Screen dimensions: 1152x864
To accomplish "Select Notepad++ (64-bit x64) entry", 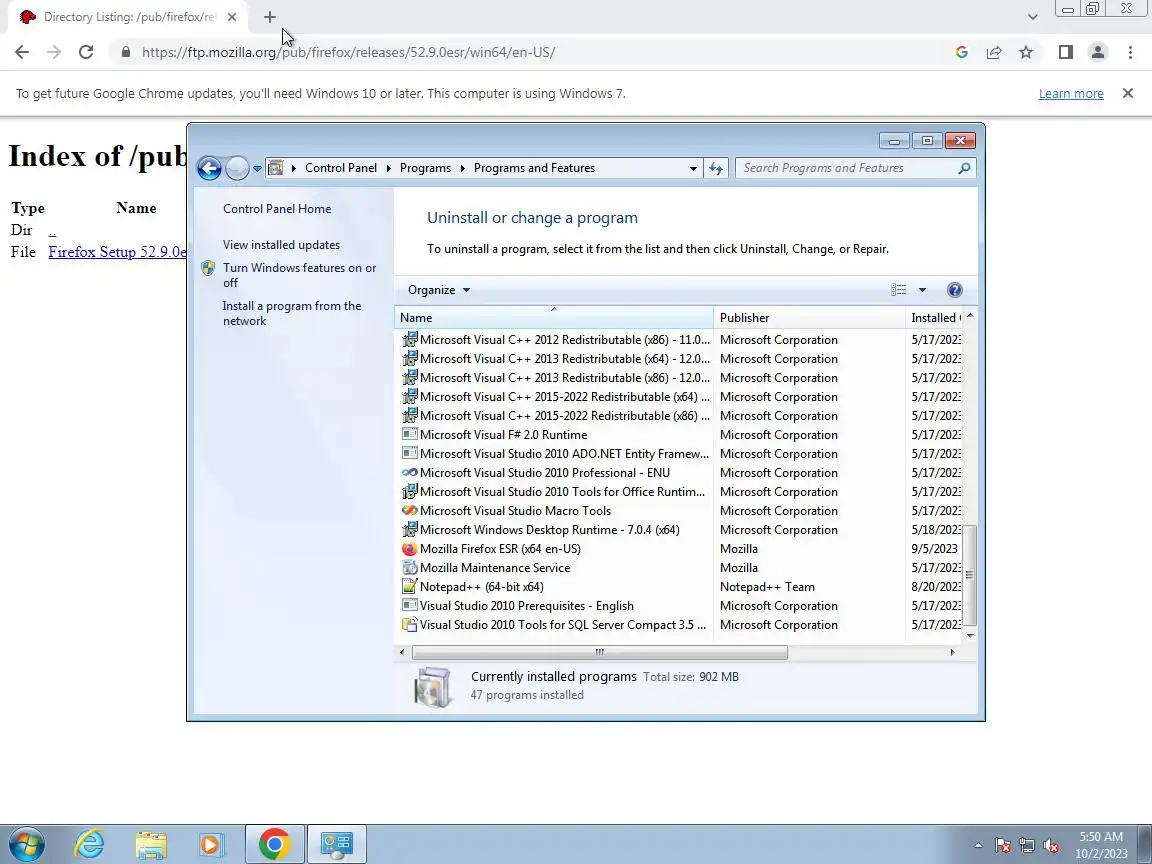I will pyautogui.click(x=481, y=587).
